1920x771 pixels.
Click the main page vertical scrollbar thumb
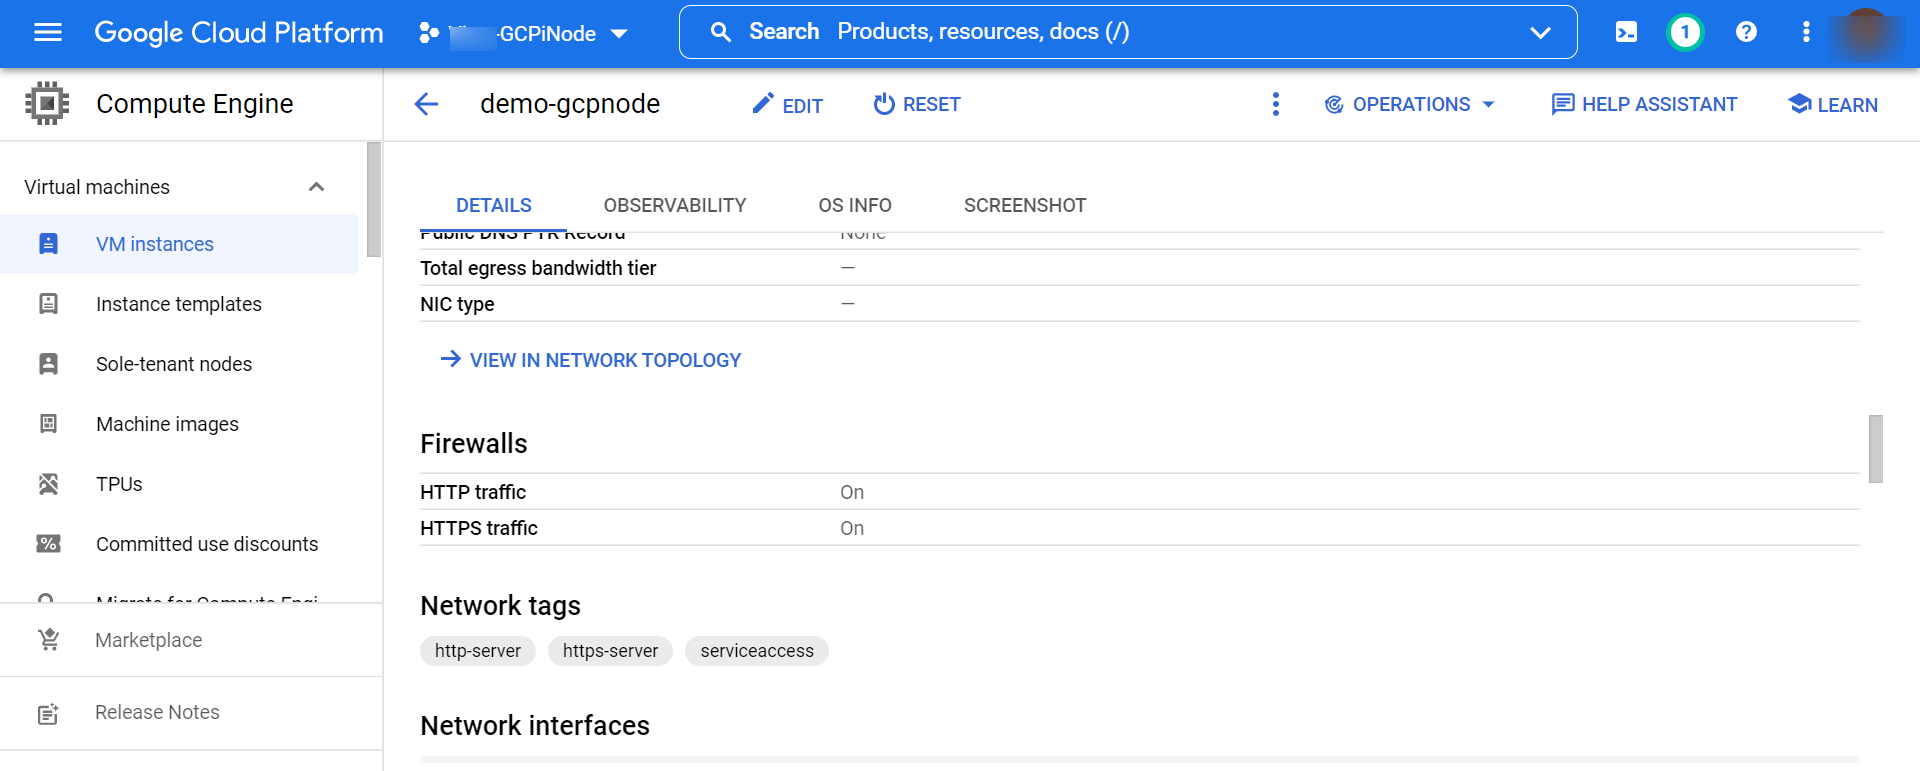[x=1876, y=449]
